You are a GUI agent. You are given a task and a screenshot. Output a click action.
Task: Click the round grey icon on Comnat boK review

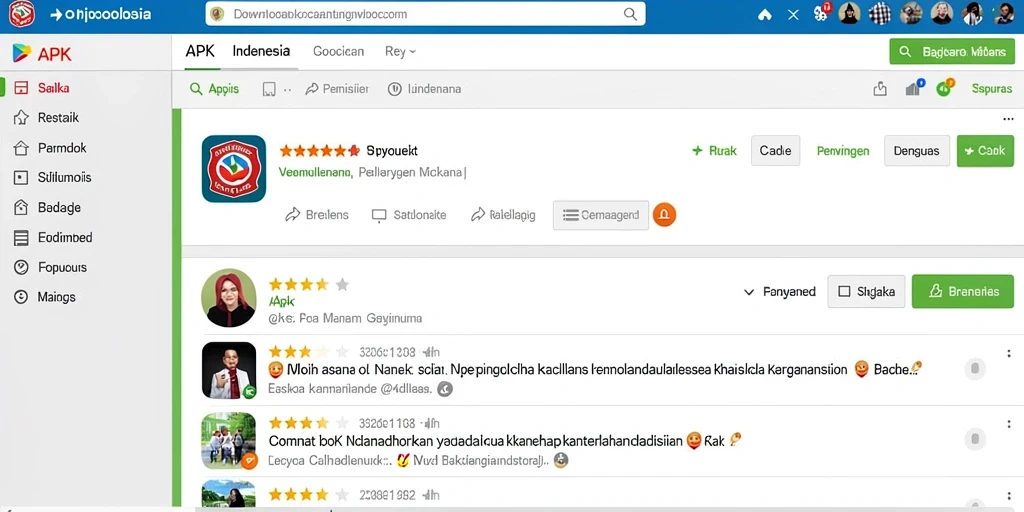point(974,438)
